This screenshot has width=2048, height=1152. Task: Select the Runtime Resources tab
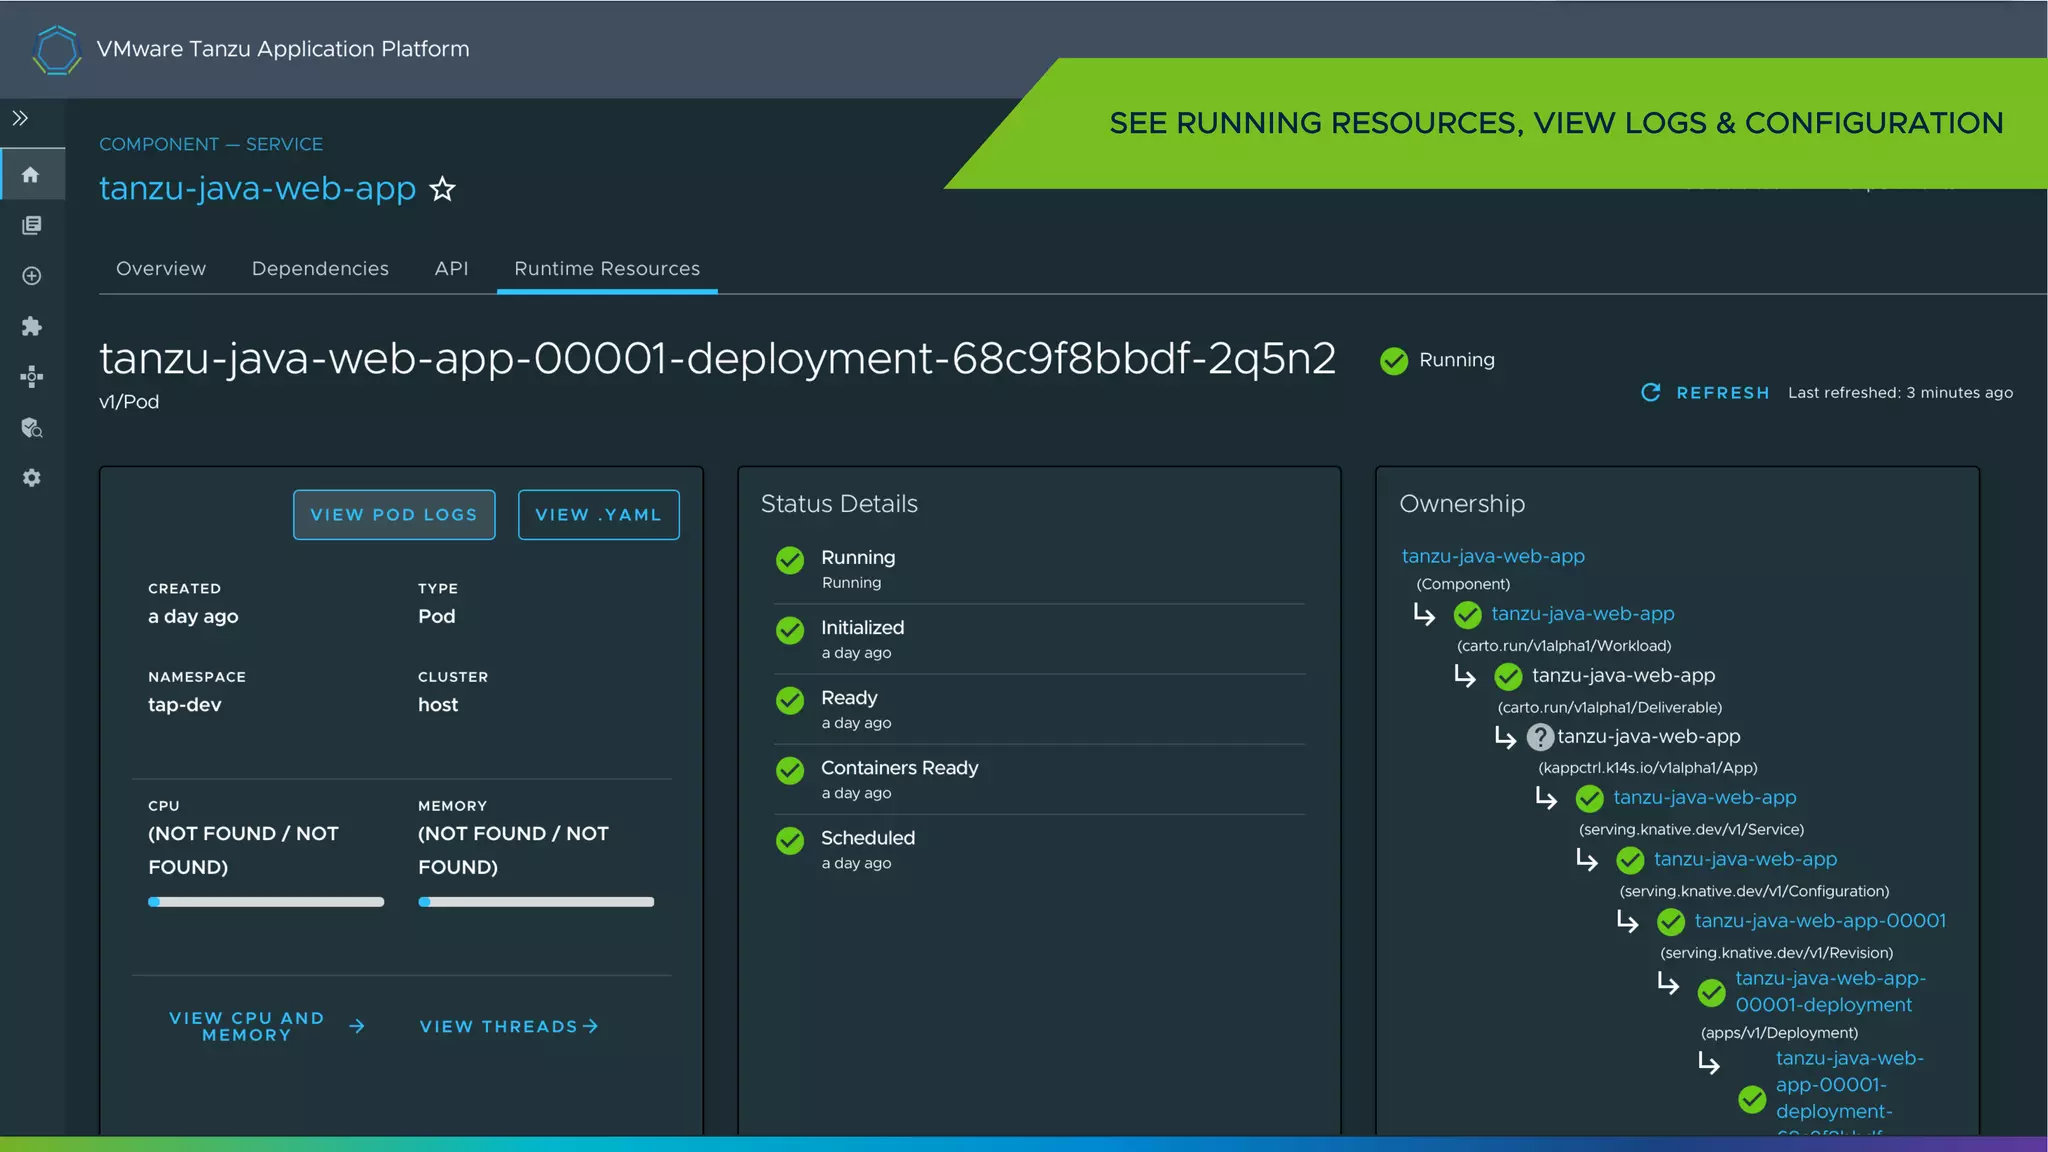[607, 268]
